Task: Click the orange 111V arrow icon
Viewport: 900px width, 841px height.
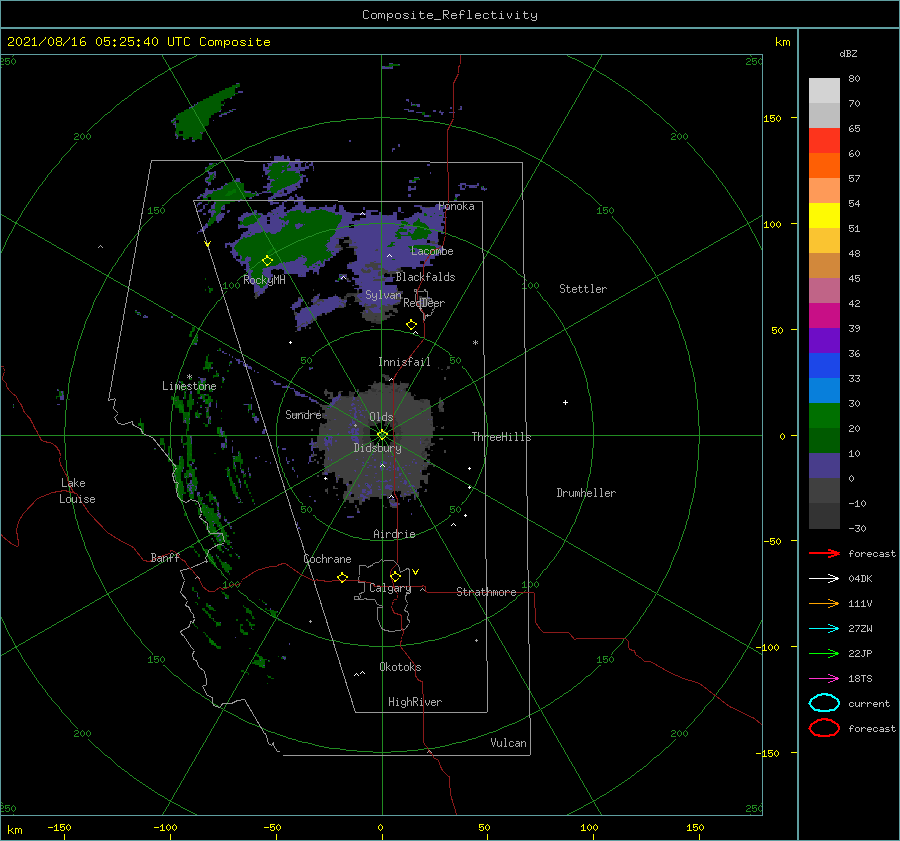Action: (x=824, y=603)
